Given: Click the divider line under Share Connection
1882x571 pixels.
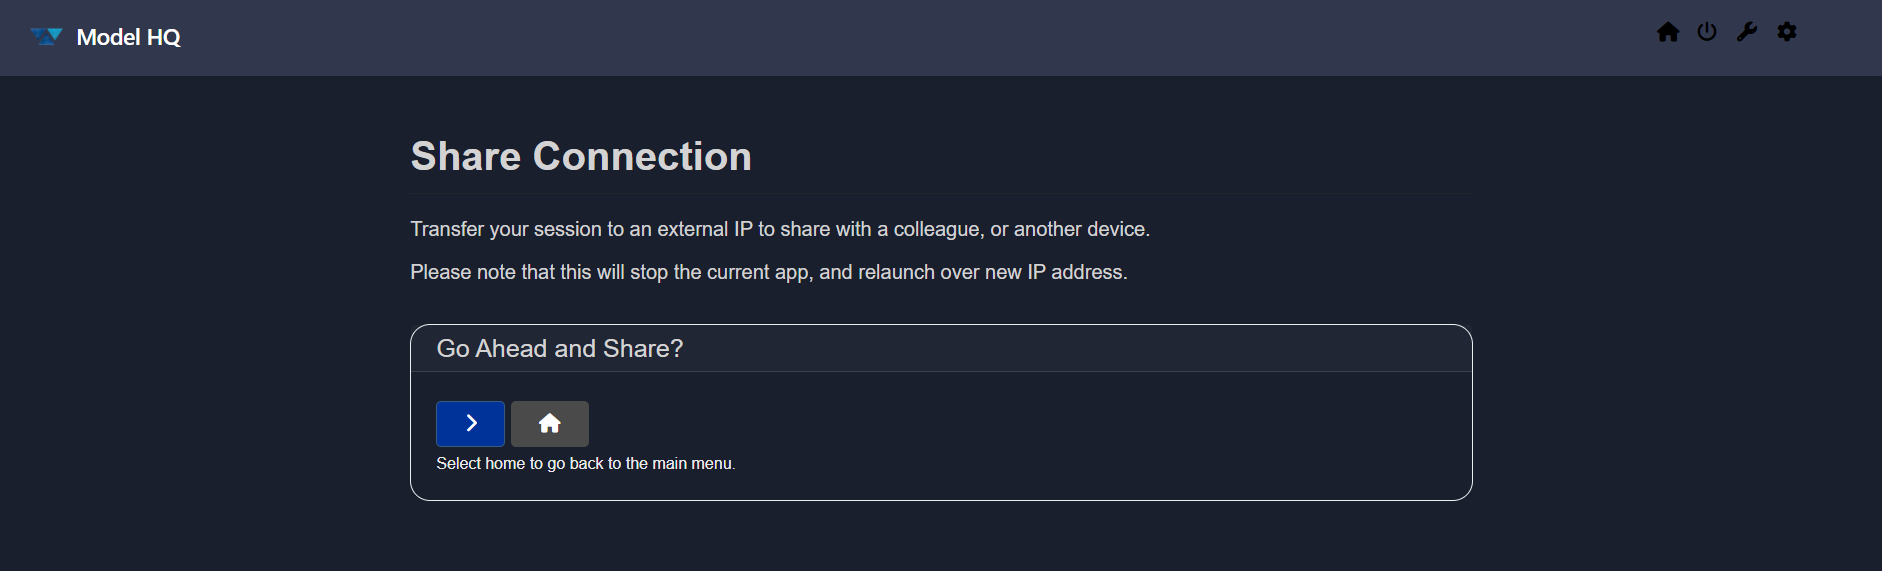Looking at the screenshot, I should [x=940, y=194].
